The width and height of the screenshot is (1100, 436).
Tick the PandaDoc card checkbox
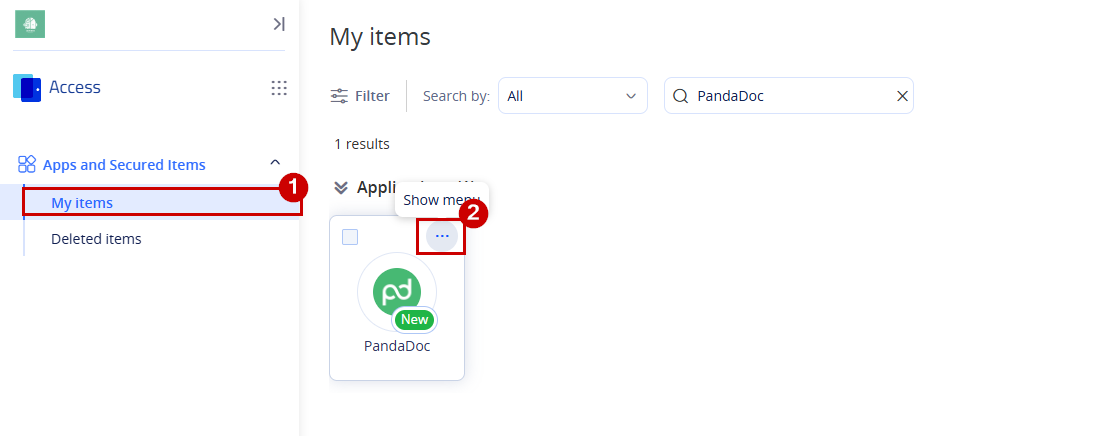pyautogui.click(x=350, y=237)
